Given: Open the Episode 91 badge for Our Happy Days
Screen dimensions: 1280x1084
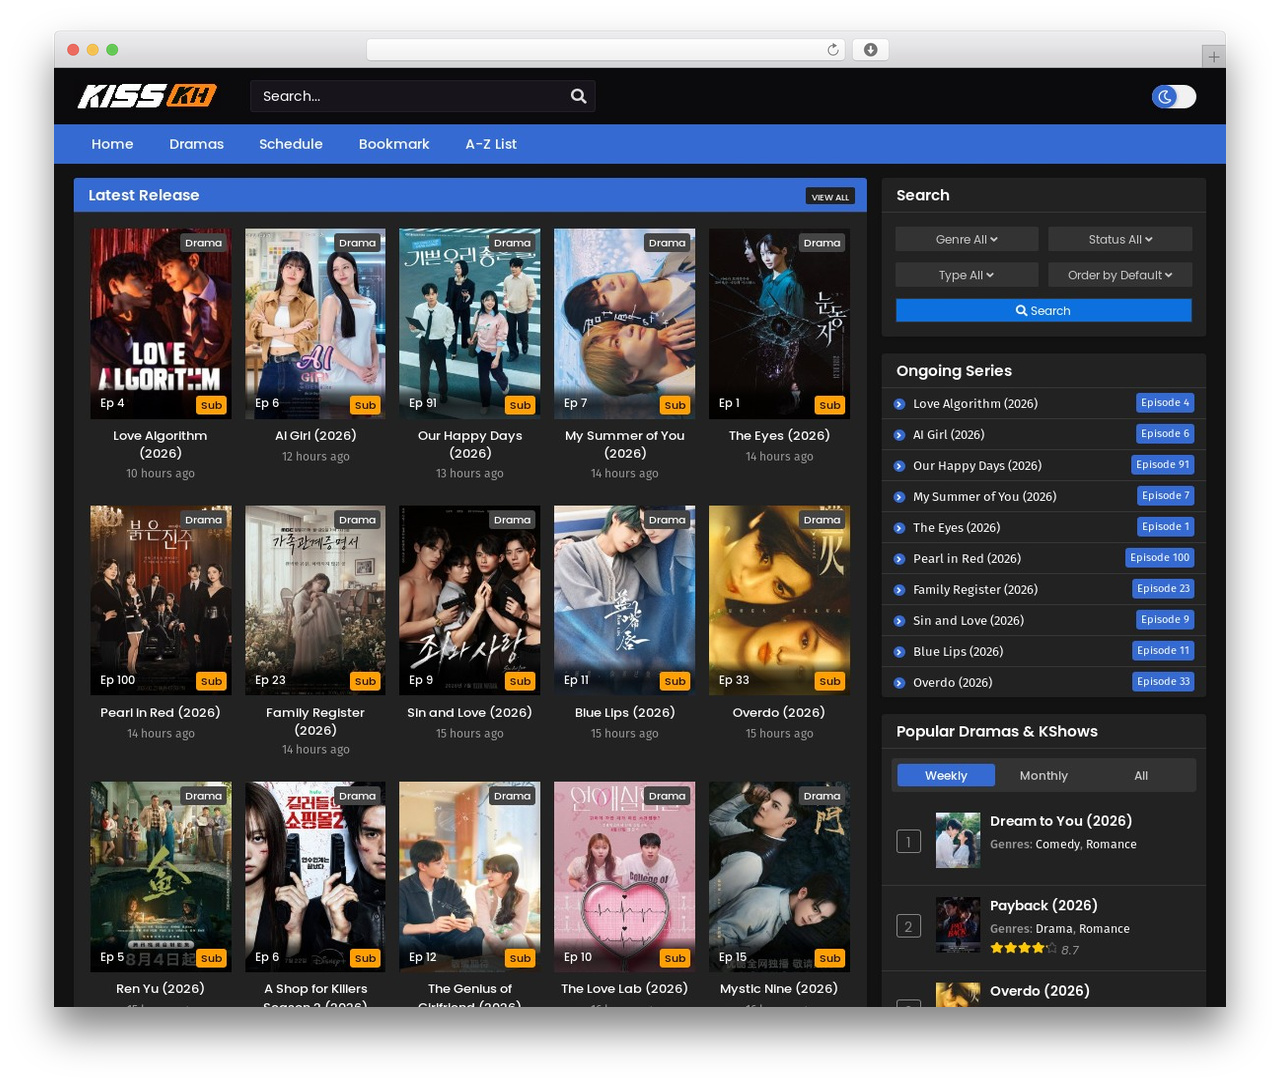Looking at the screenshot, I should coord(1163,465).
